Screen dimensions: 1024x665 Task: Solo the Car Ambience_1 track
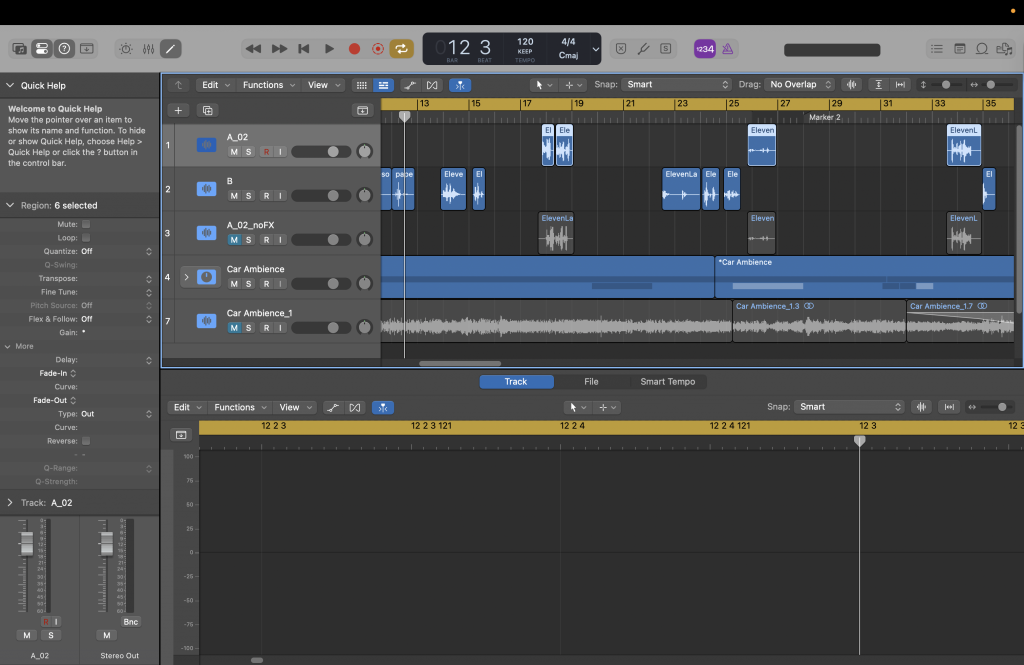click(x=249, y=328)
